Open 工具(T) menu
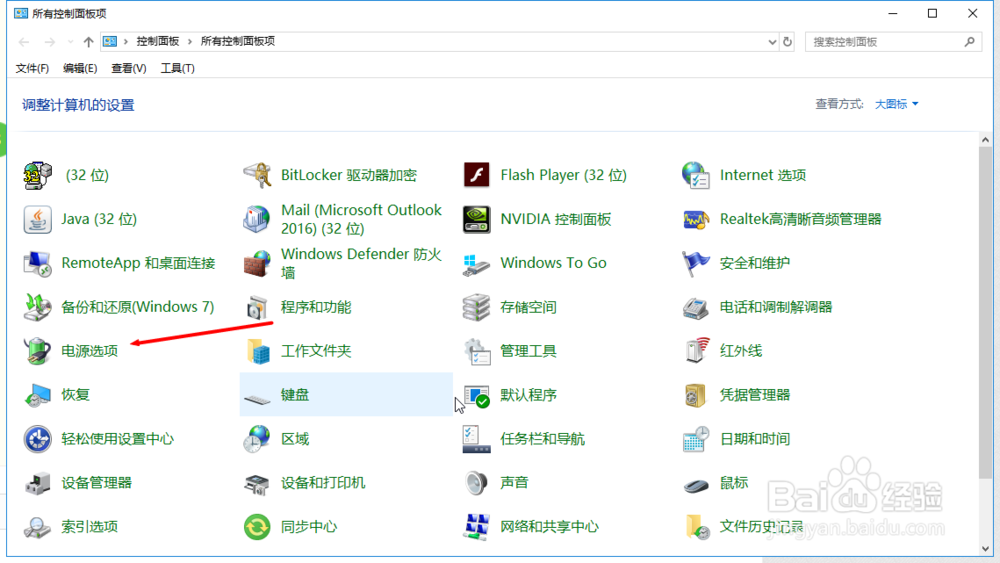Image resolution: width=1000 pixels, height=563 pixels. coord(177,68)
